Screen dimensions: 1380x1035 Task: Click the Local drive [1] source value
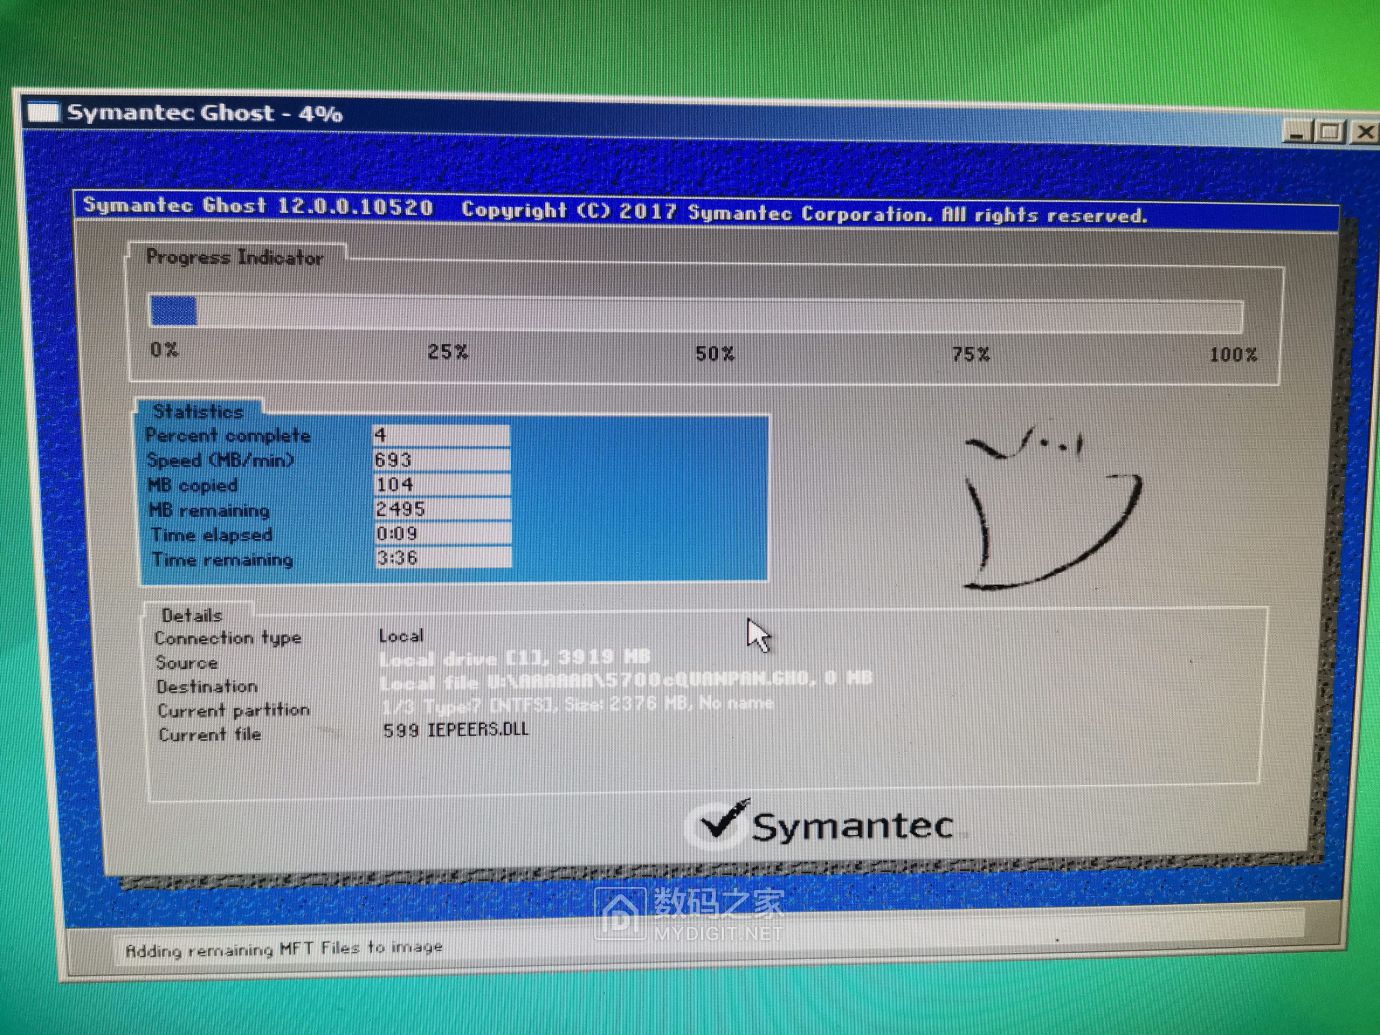[515, 658]
